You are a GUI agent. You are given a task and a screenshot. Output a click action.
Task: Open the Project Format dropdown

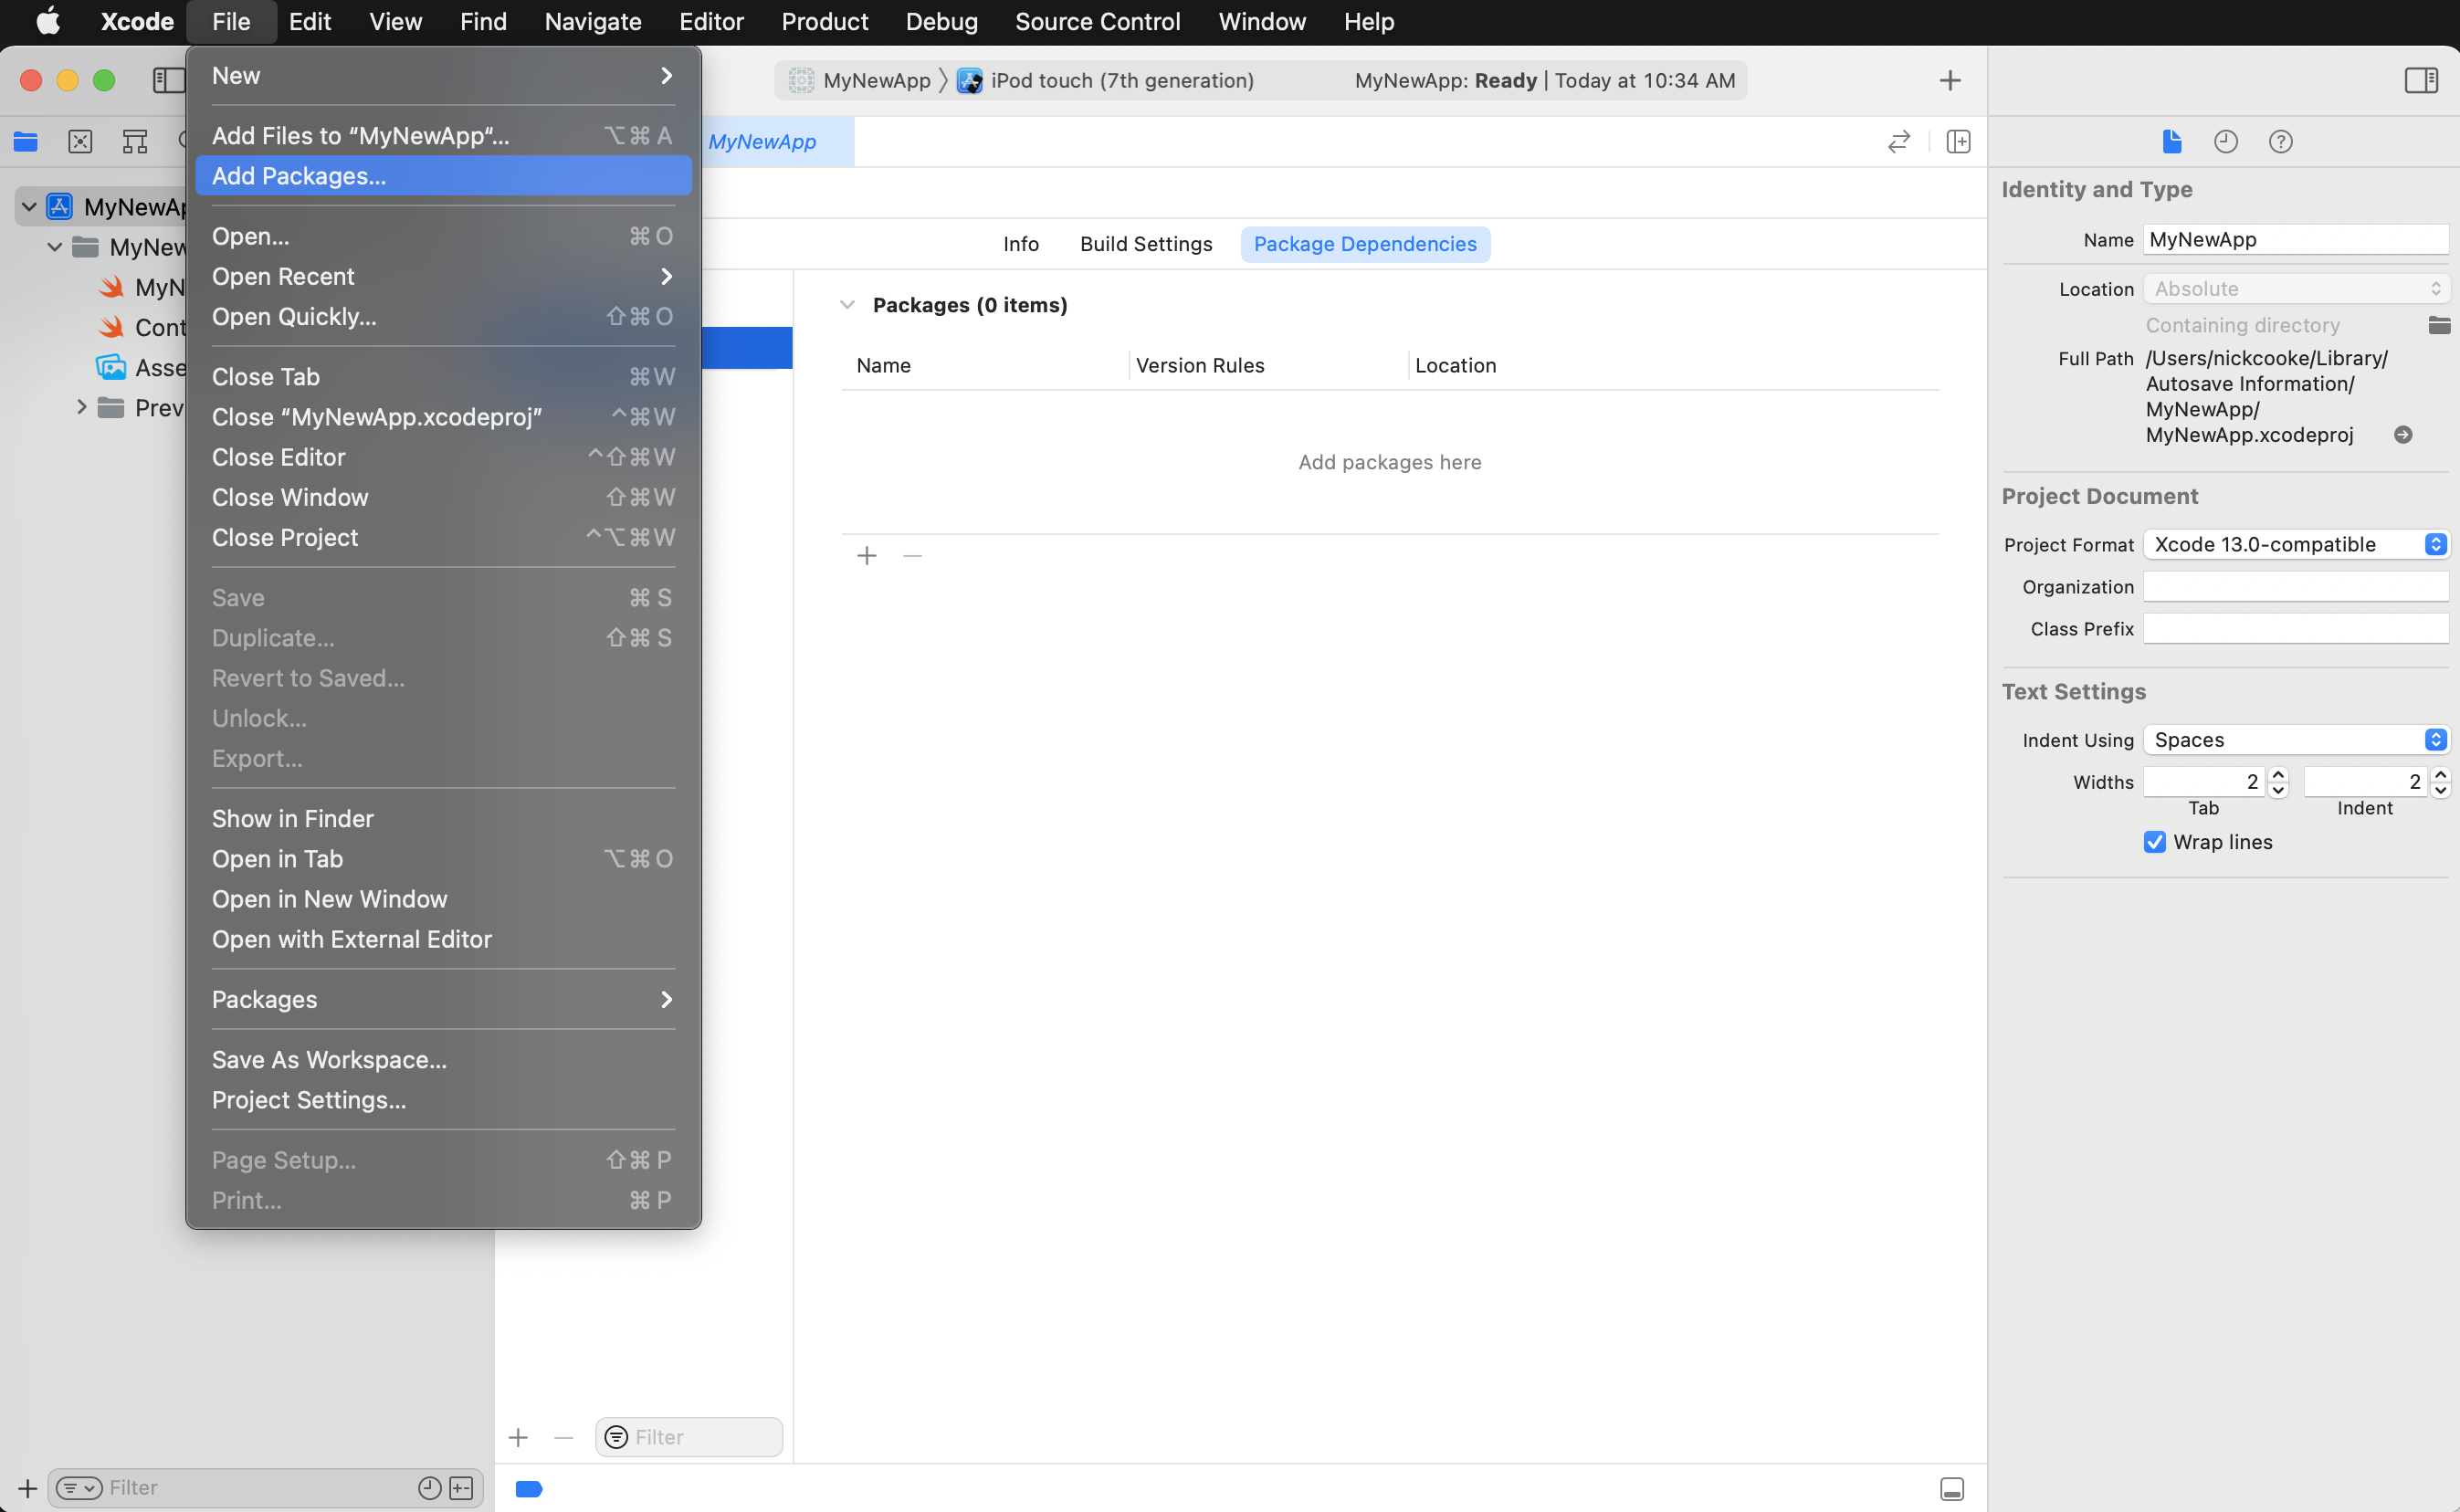click(x=2296, y=544)
